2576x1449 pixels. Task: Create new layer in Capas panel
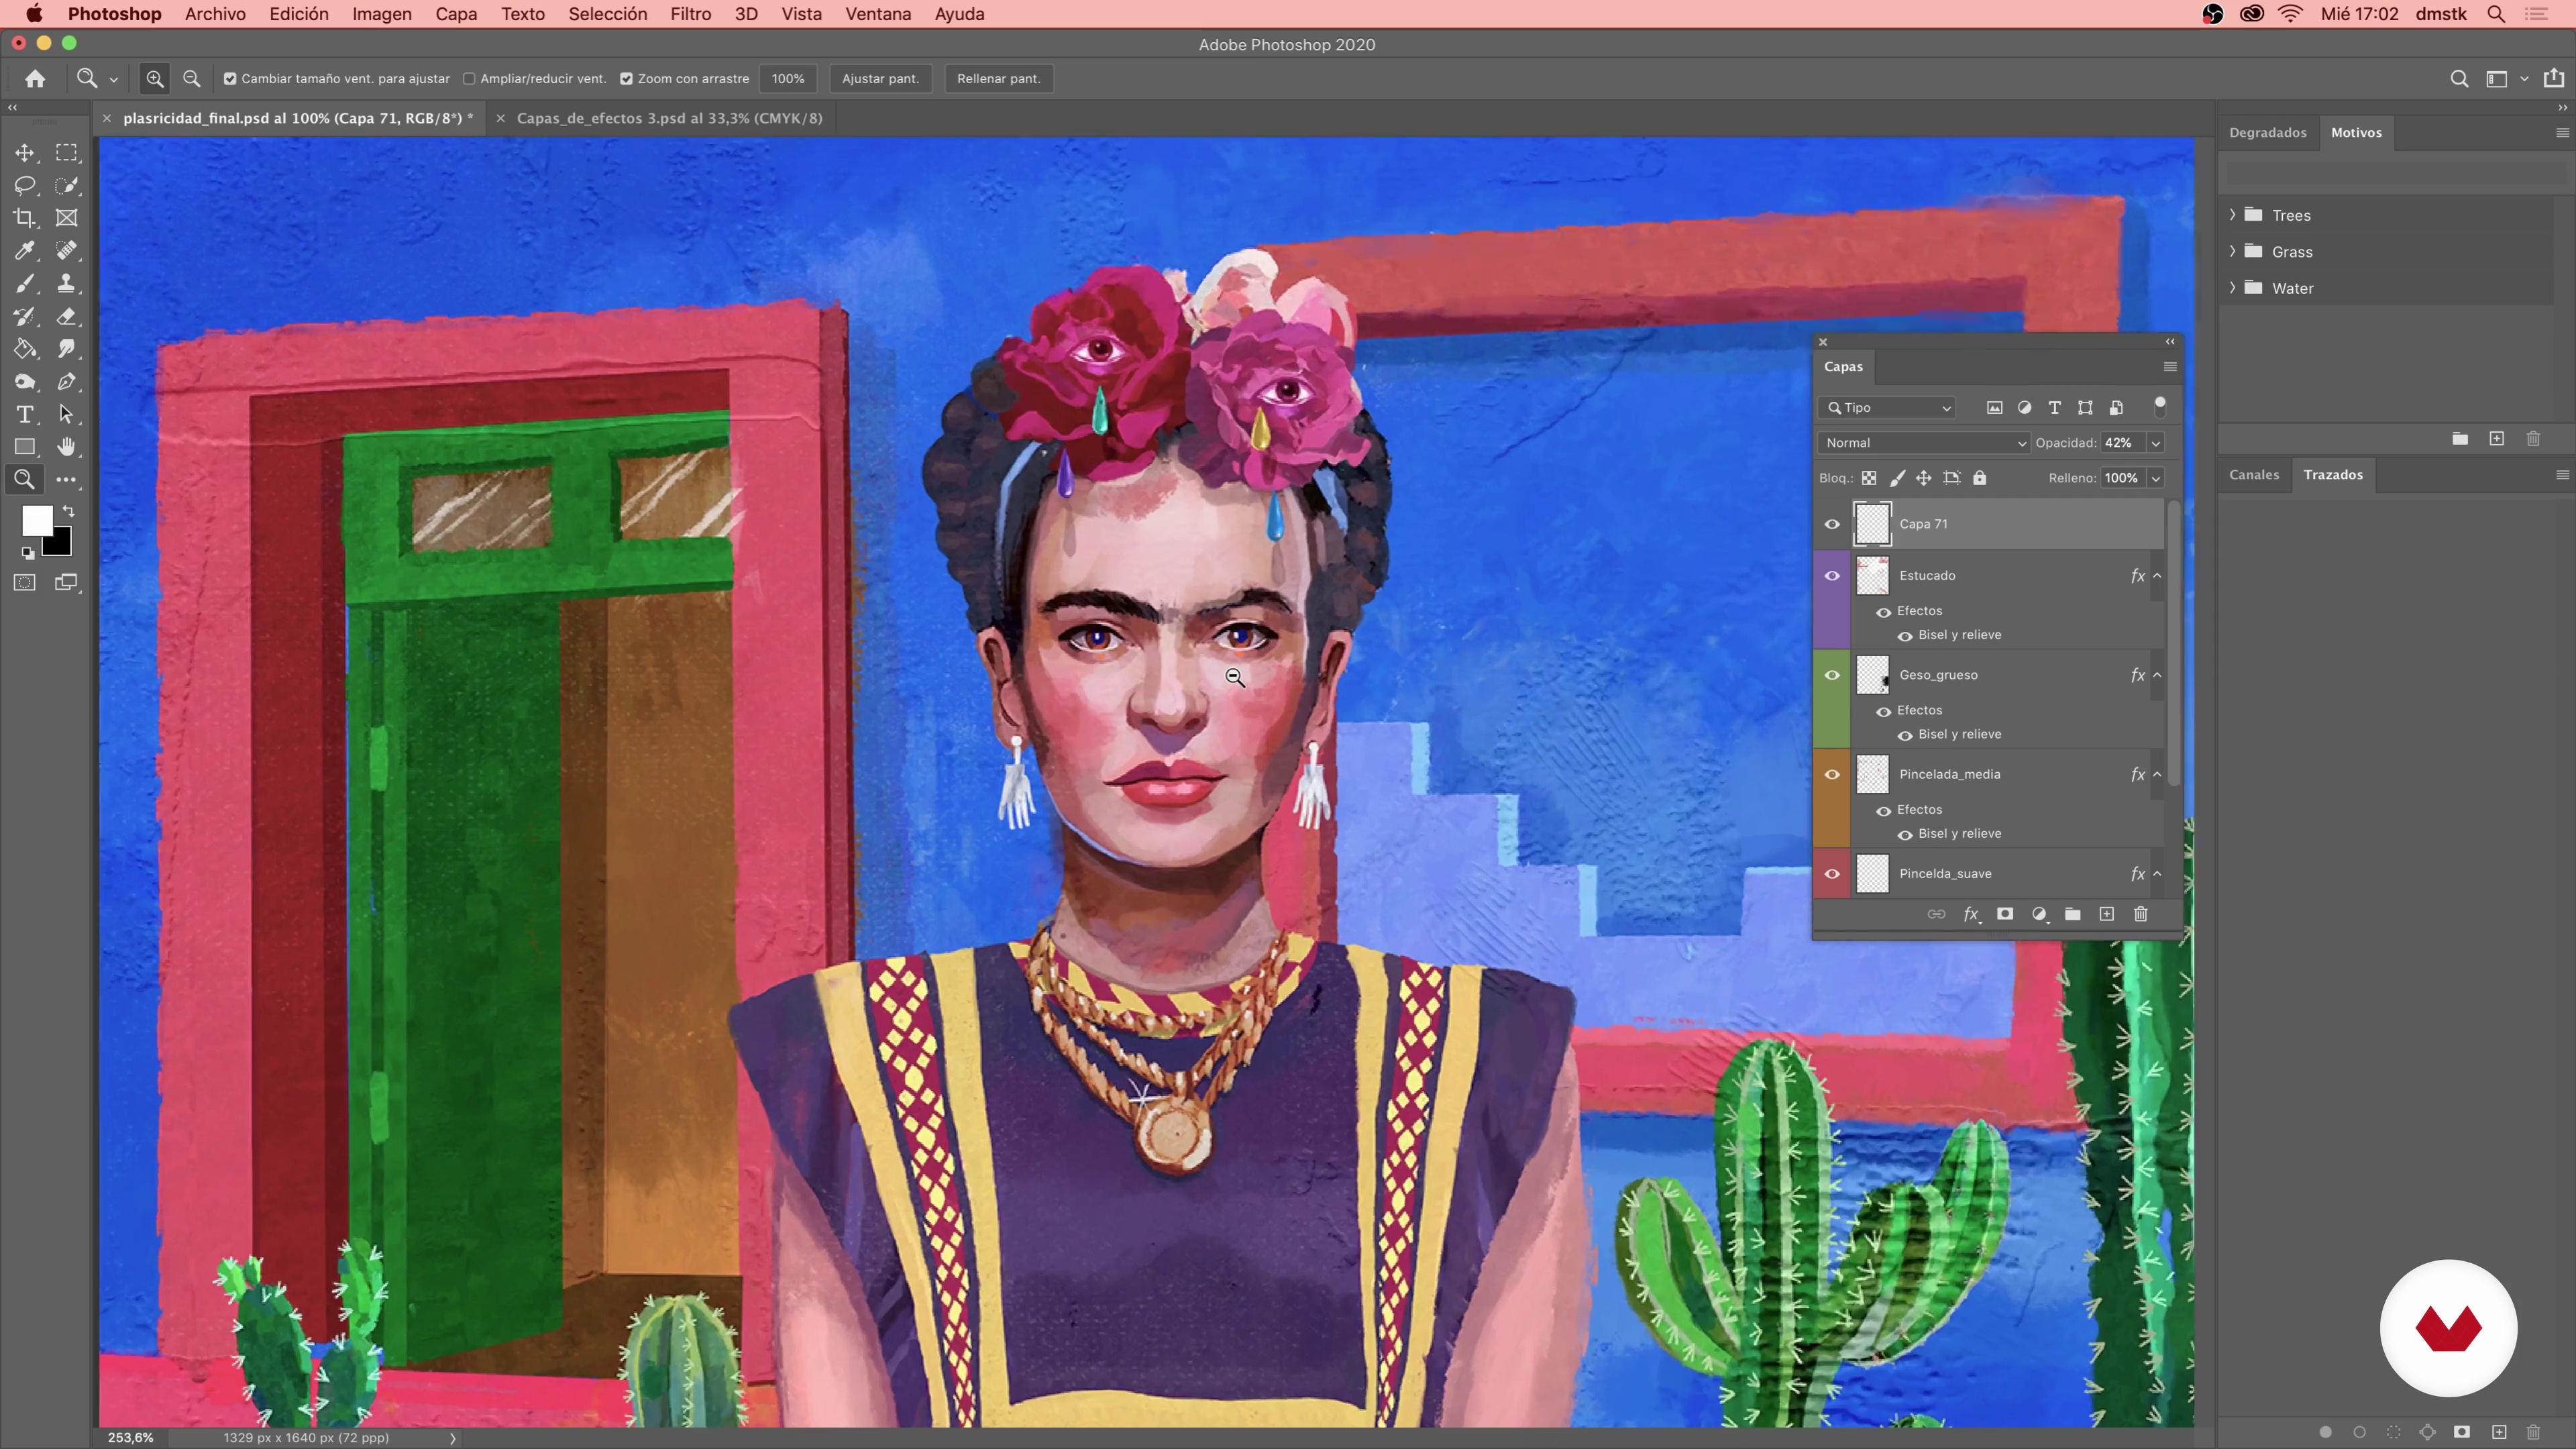tap(2107, 914)
